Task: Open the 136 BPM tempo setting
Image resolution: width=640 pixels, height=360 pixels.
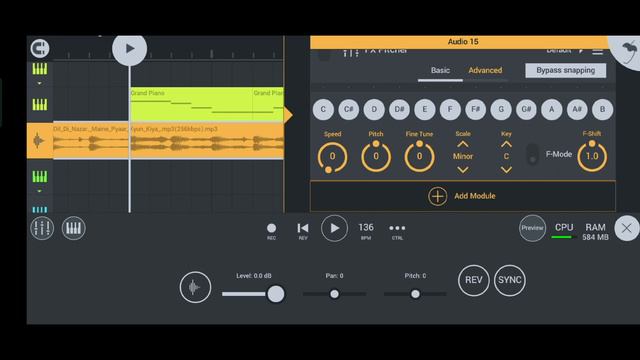Action: (x=366, y=231)
